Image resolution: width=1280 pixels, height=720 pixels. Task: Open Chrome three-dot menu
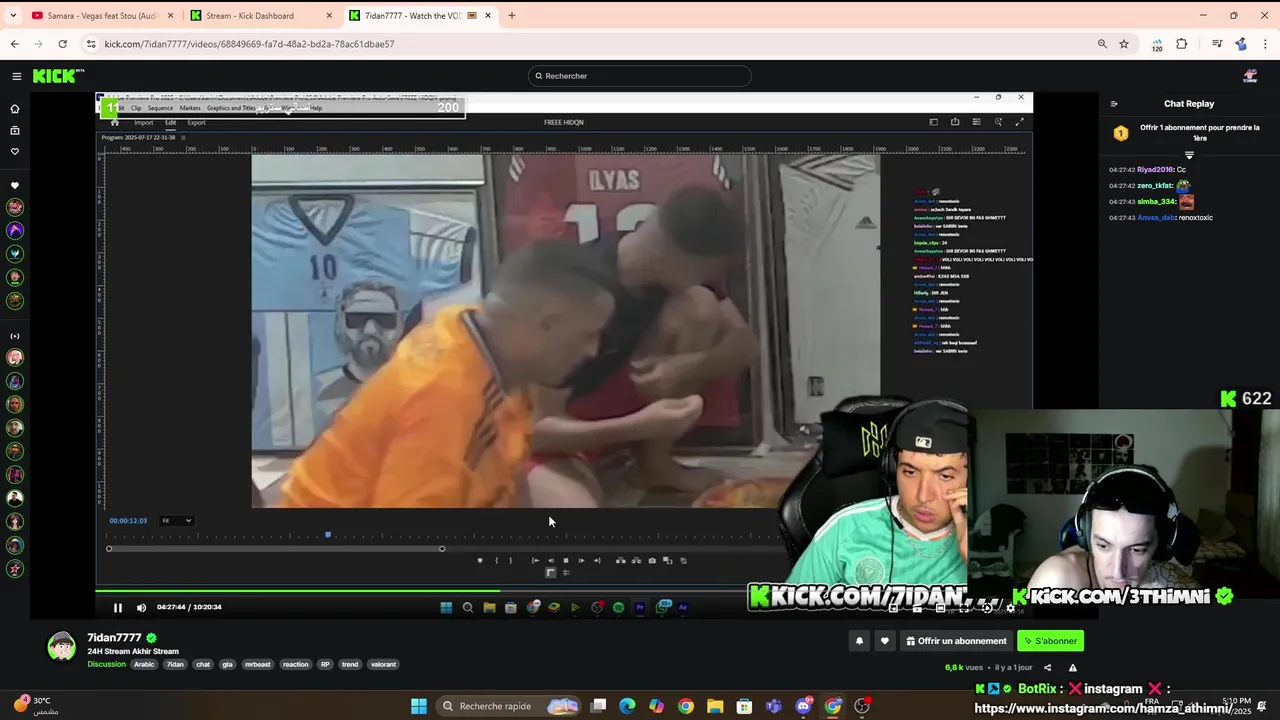pyautogui.click(x=1266, y=44)
